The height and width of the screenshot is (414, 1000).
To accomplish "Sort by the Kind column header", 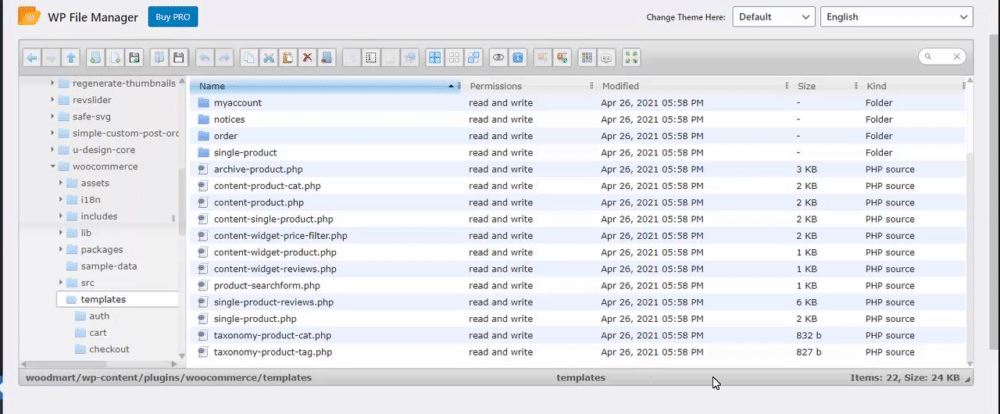I will [912, 86].
